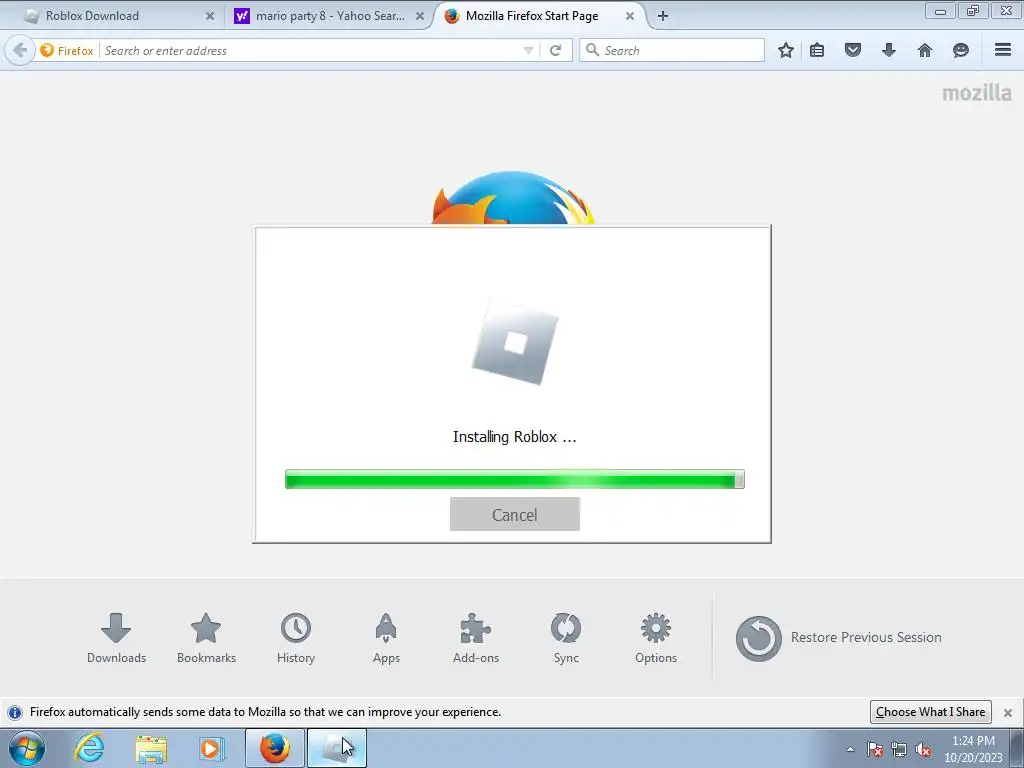Open Options gear shortcut

[656, 639]
